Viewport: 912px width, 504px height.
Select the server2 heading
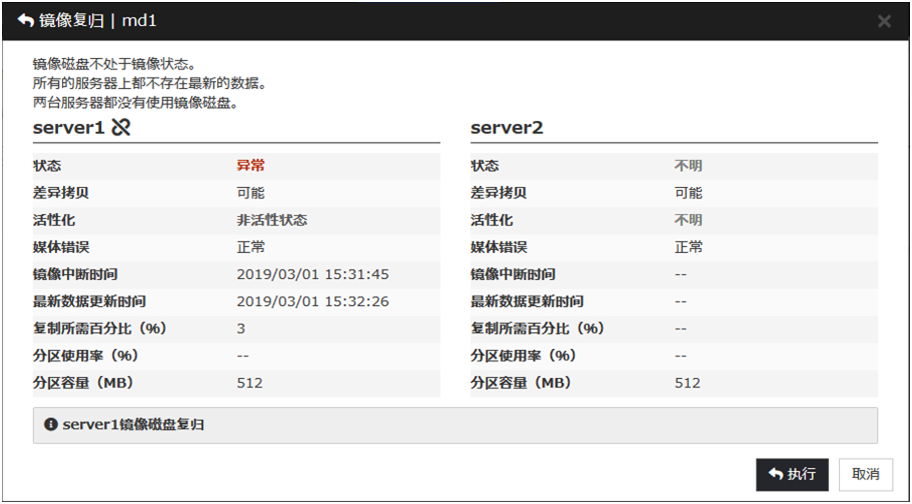pos(507,128)
